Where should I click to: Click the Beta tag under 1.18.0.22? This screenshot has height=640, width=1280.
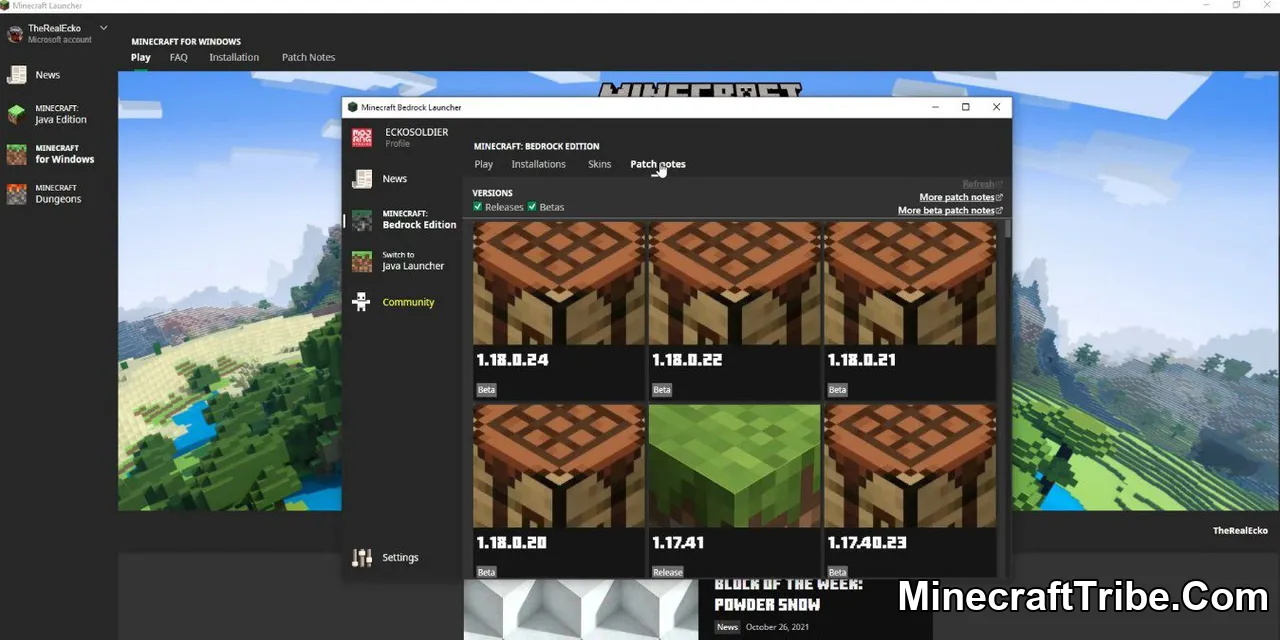(x=662, y=389)
